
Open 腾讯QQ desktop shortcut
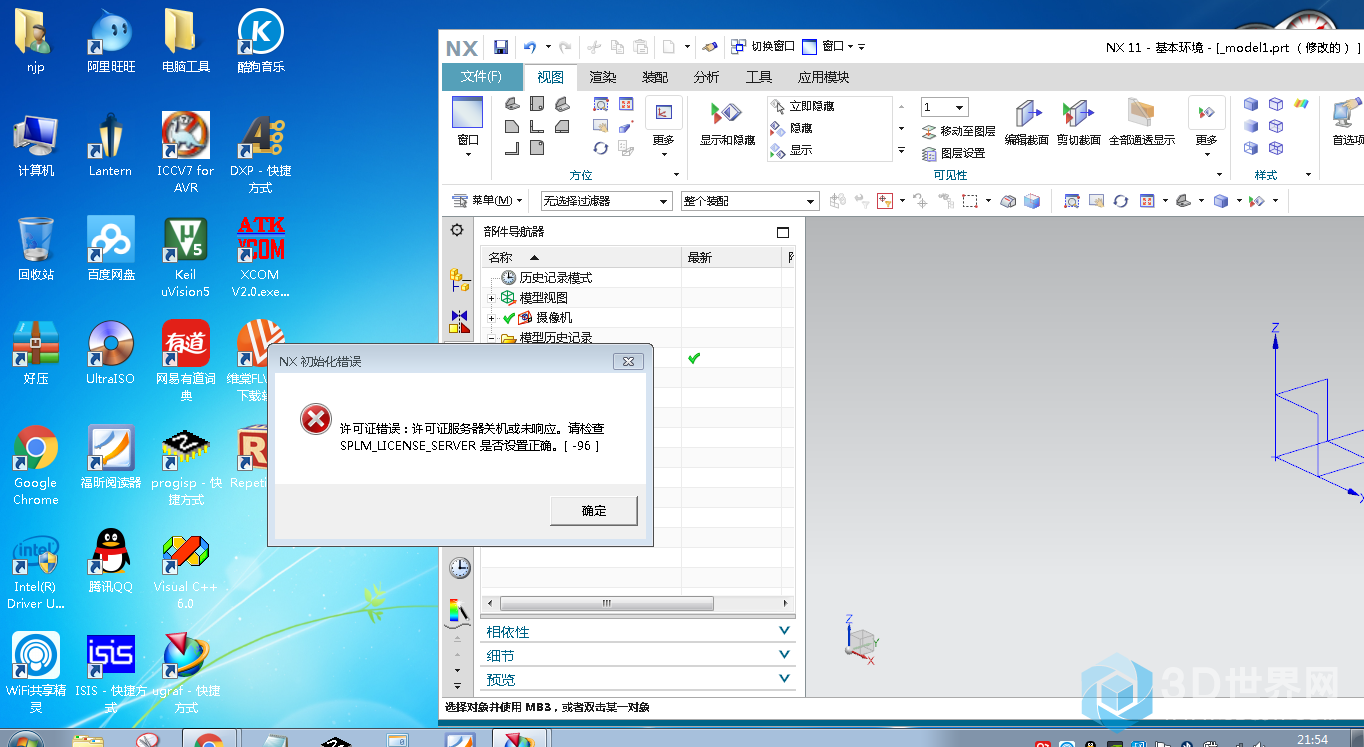point(110,561)
